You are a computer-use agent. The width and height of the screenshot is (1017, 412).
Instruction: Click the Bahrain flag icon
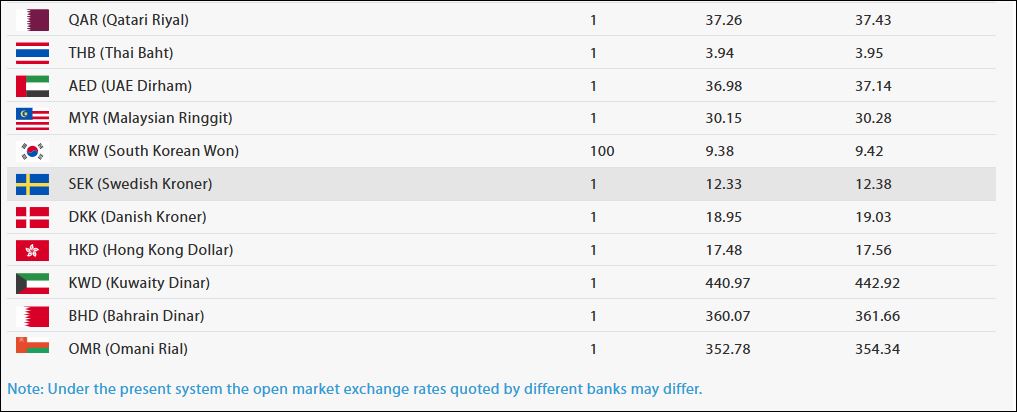tap(32, 316)
